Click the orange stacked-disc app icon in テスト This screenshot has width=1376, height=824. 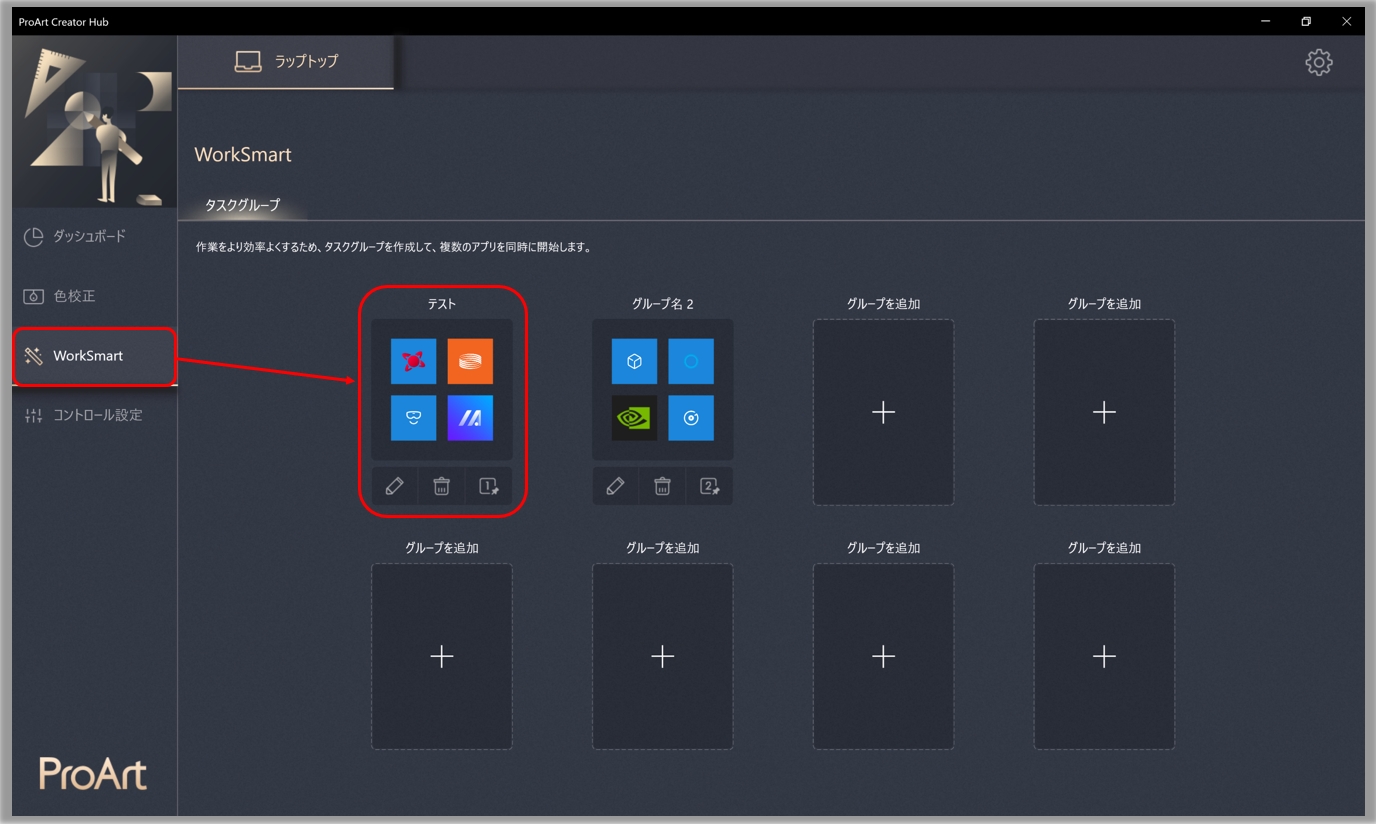point(470,362)
